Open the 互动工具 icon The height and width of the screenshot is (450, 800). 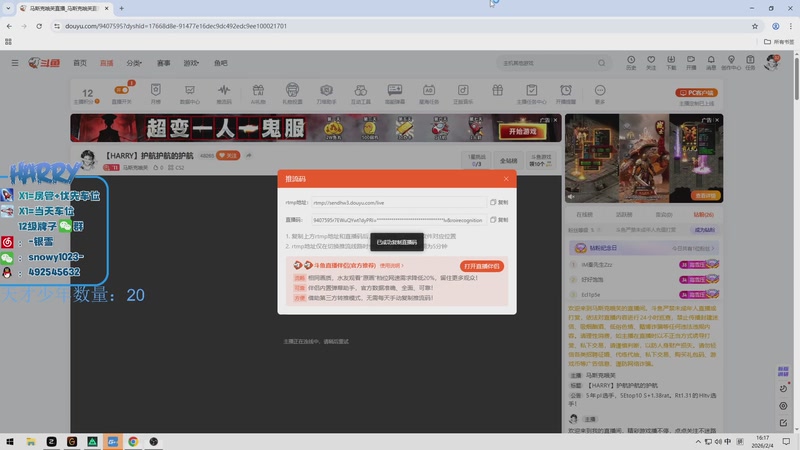coord(361,90)
